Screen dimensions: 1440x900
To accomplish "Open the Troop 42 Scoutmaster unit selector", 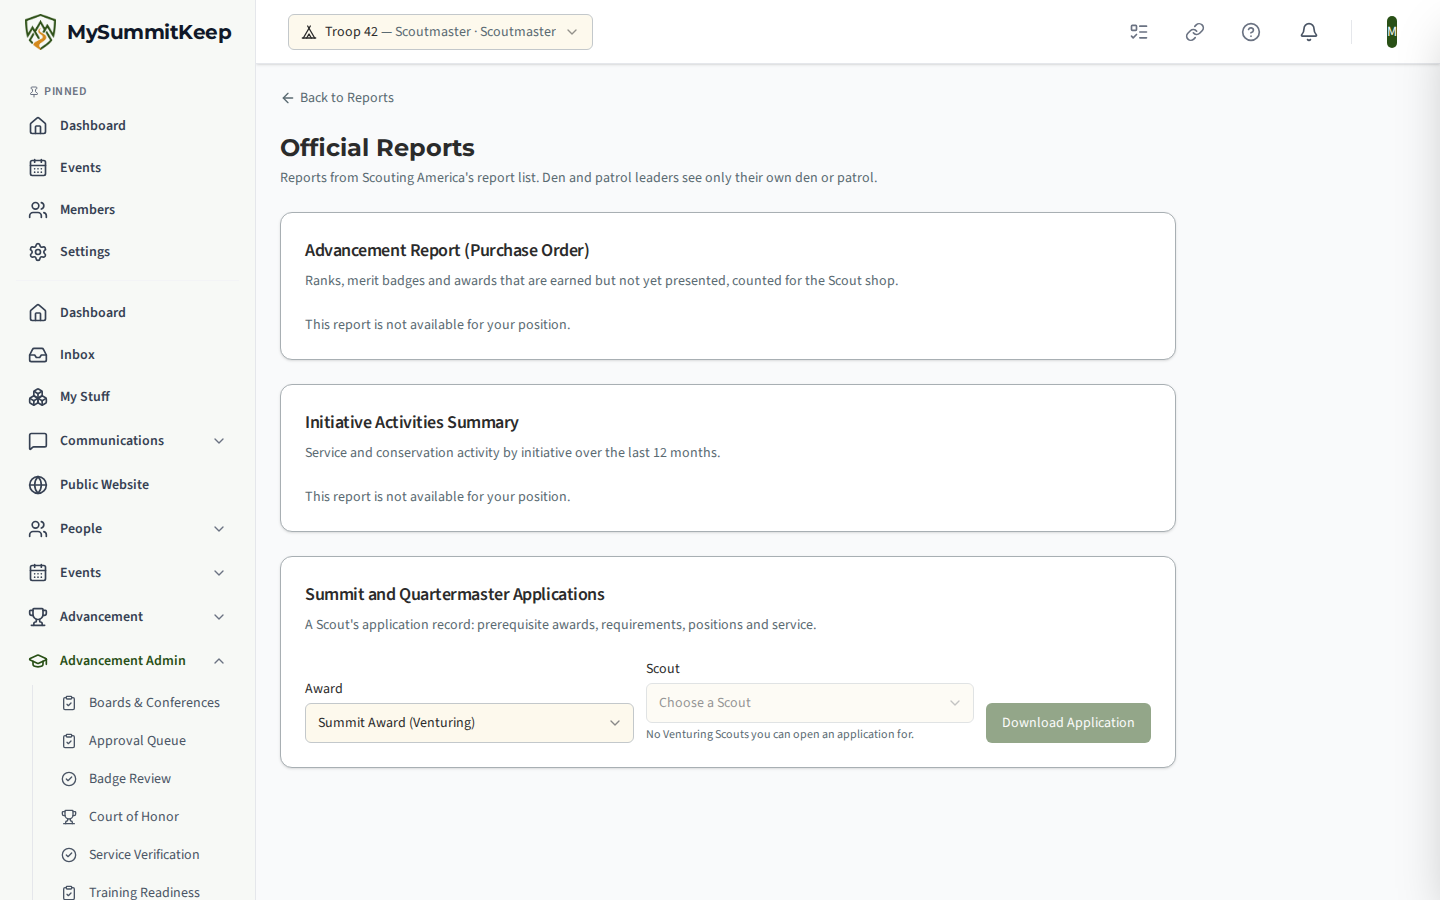I will [x=440, y=32].
